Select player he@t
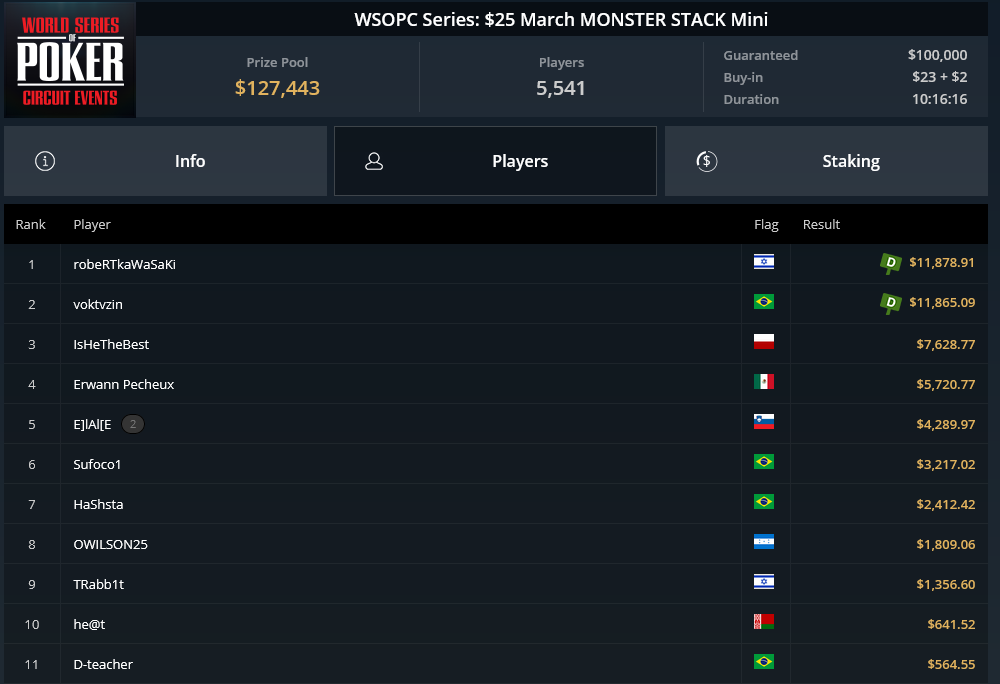The image size is (1000, 684). 89,625
